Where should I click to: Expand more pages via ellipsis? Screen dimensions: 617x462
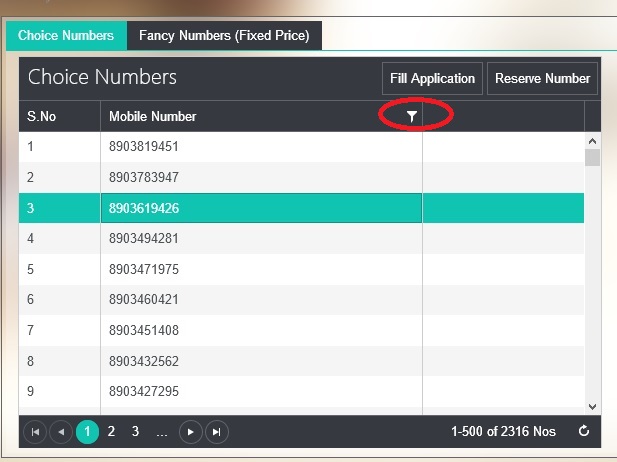point(161,432)
